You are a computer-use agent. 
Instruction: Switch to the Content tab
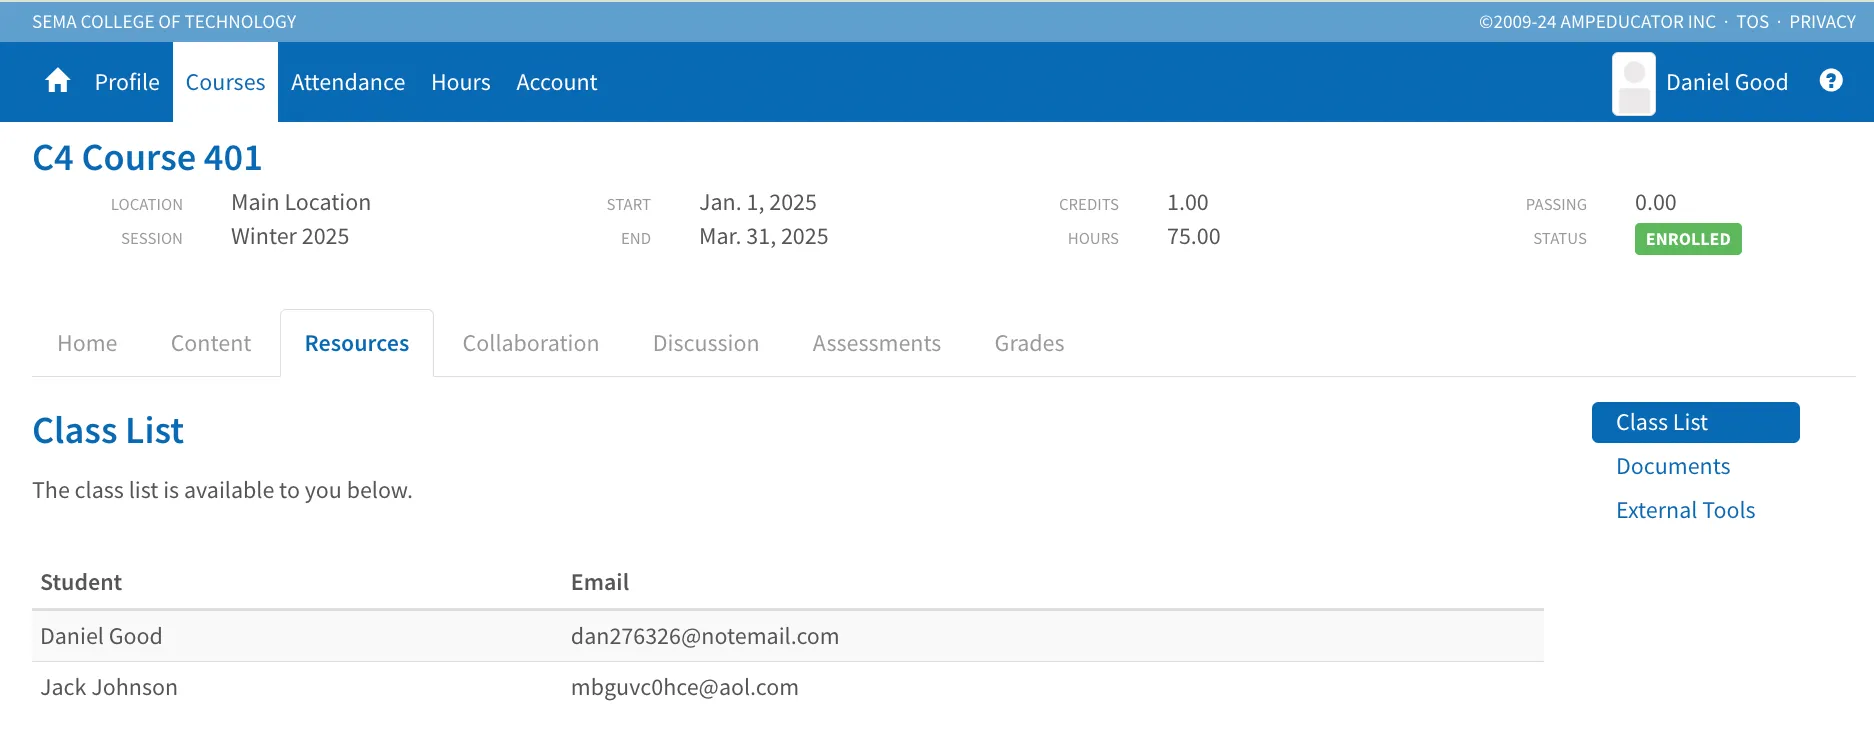(x=211, y=343)
